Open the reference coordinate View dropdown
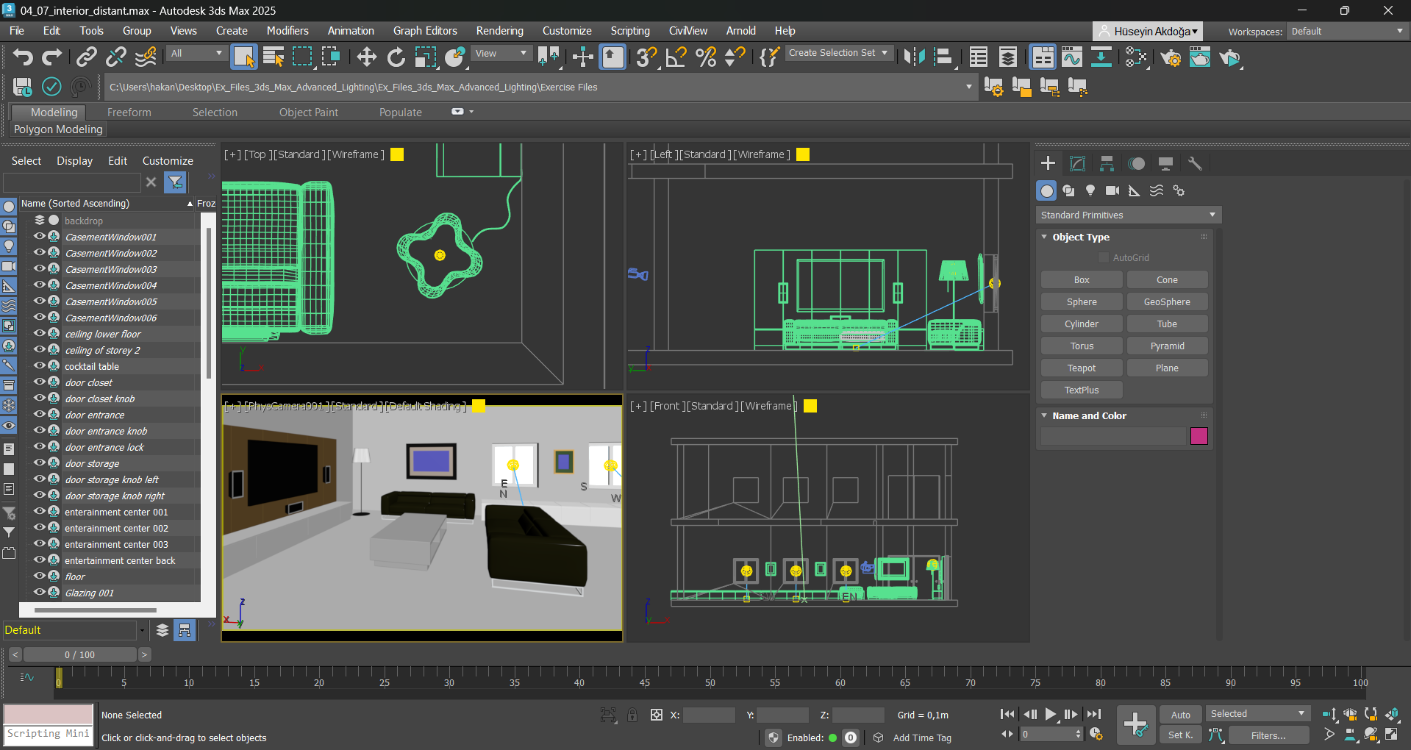Screen dimensions: 1411x750 coord(502,53)
